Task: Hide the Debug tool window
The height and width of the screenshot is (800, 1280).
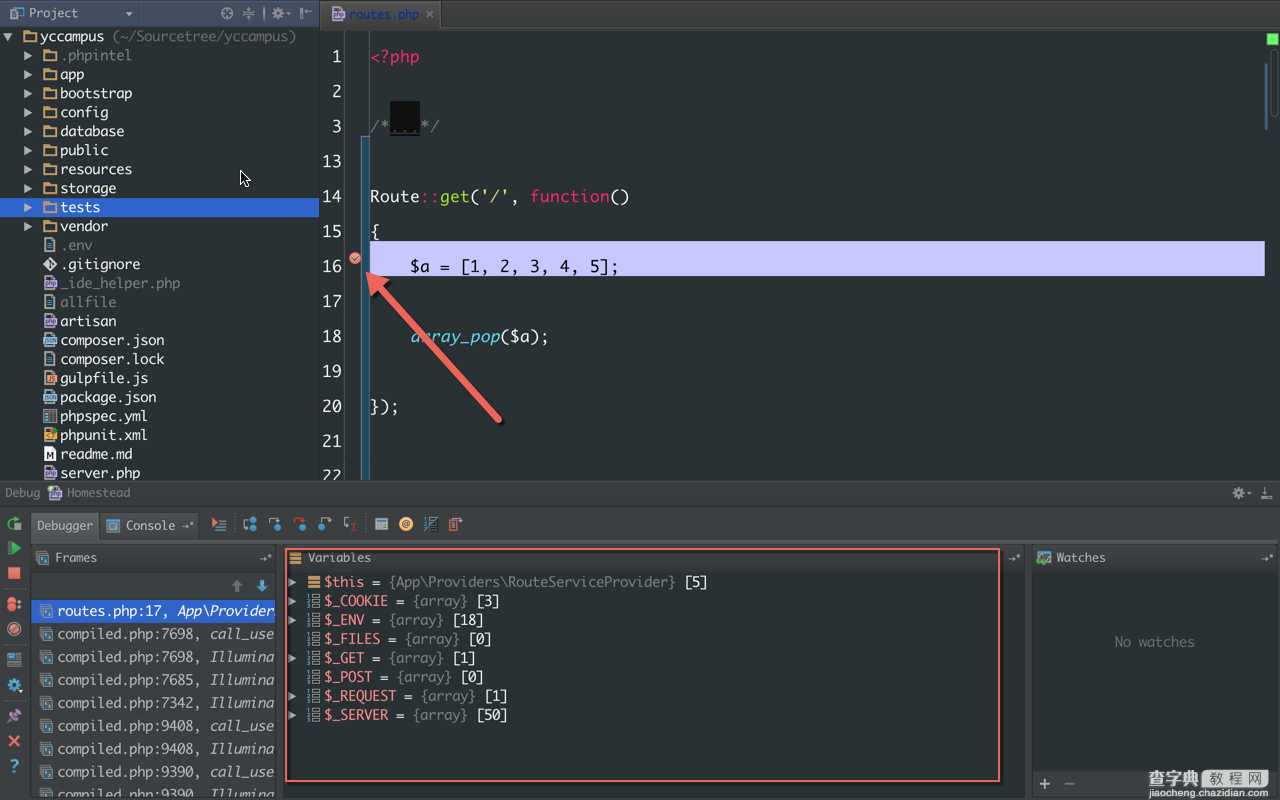Action: click(1266, 493)
